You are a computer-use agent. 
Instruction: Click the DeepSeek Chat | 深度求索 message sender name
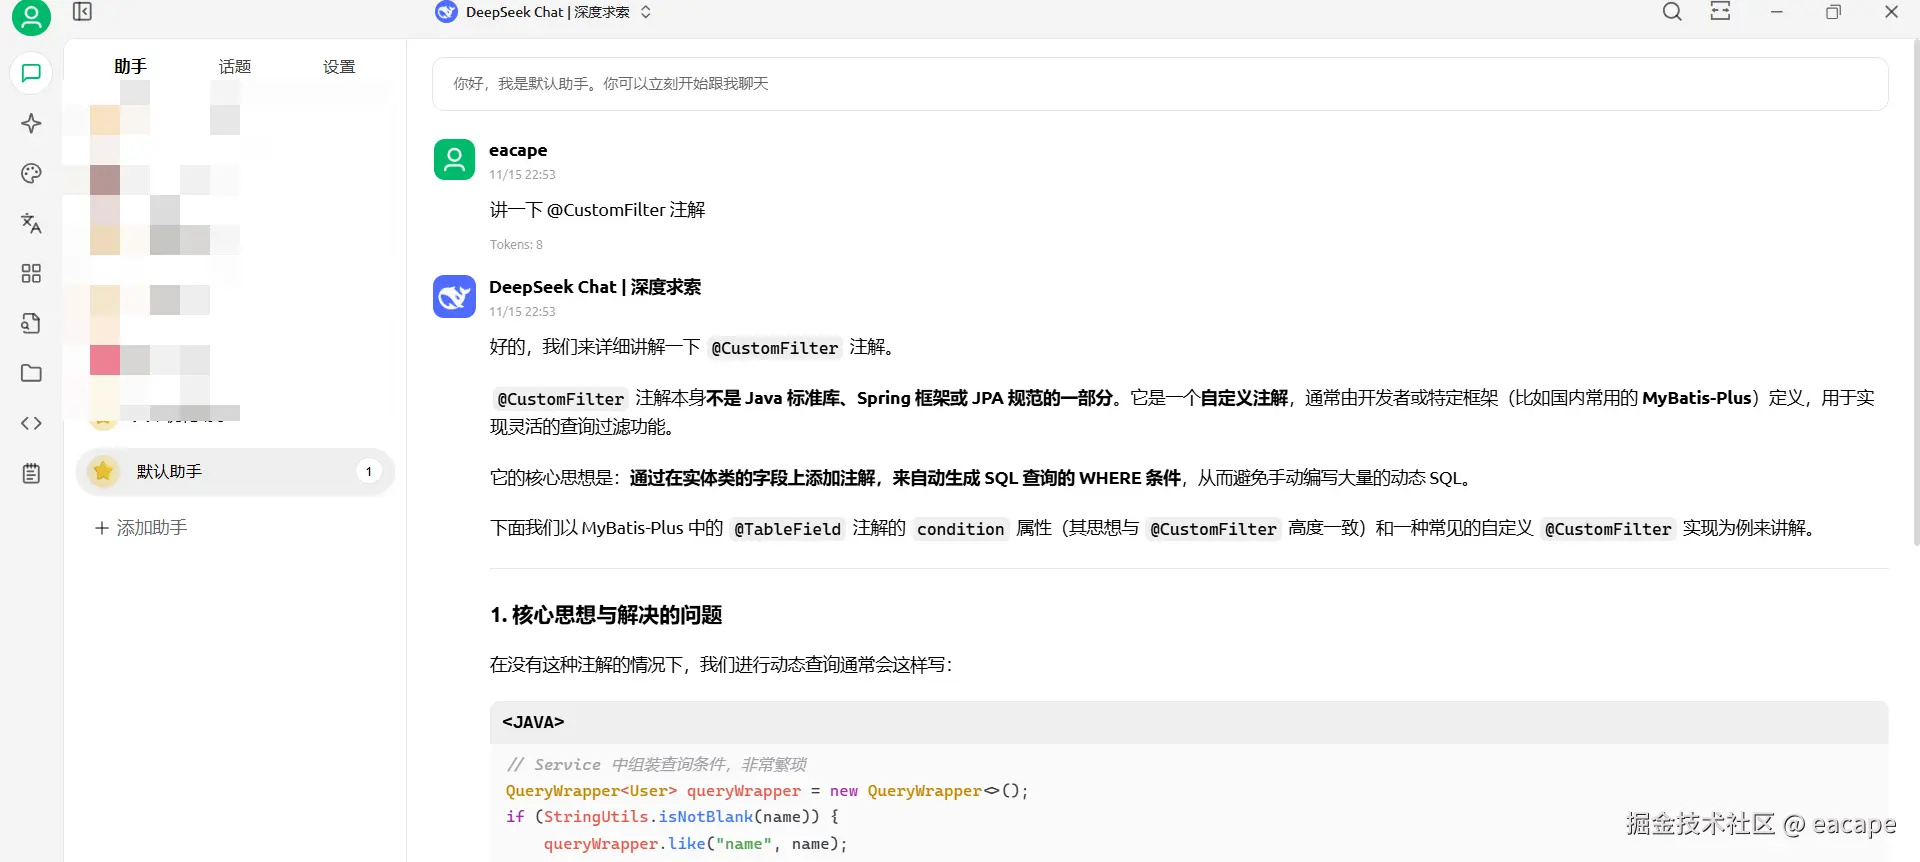tap(595, 287)
